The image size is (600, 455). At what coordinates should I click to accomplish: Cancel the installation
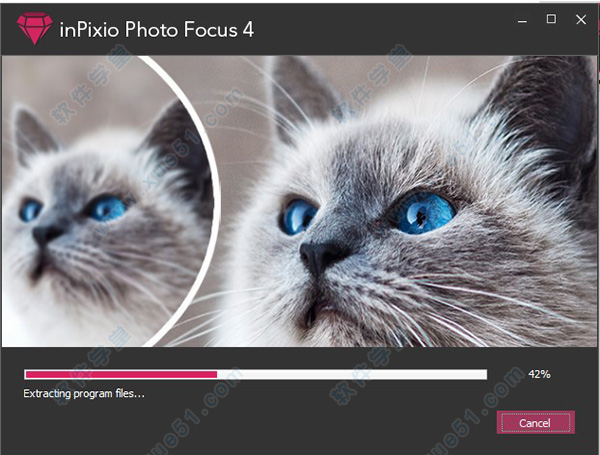535,422
